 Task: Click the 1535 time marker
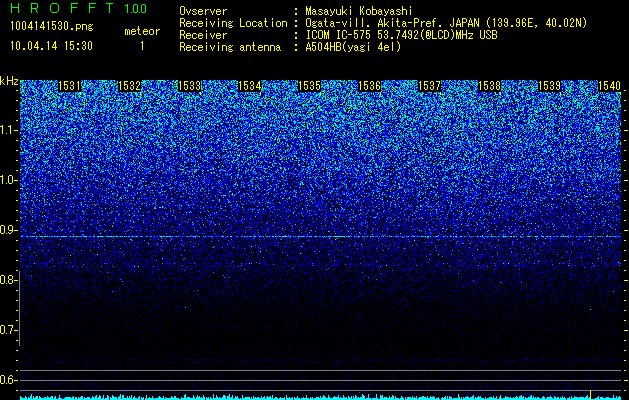[309, 86]
